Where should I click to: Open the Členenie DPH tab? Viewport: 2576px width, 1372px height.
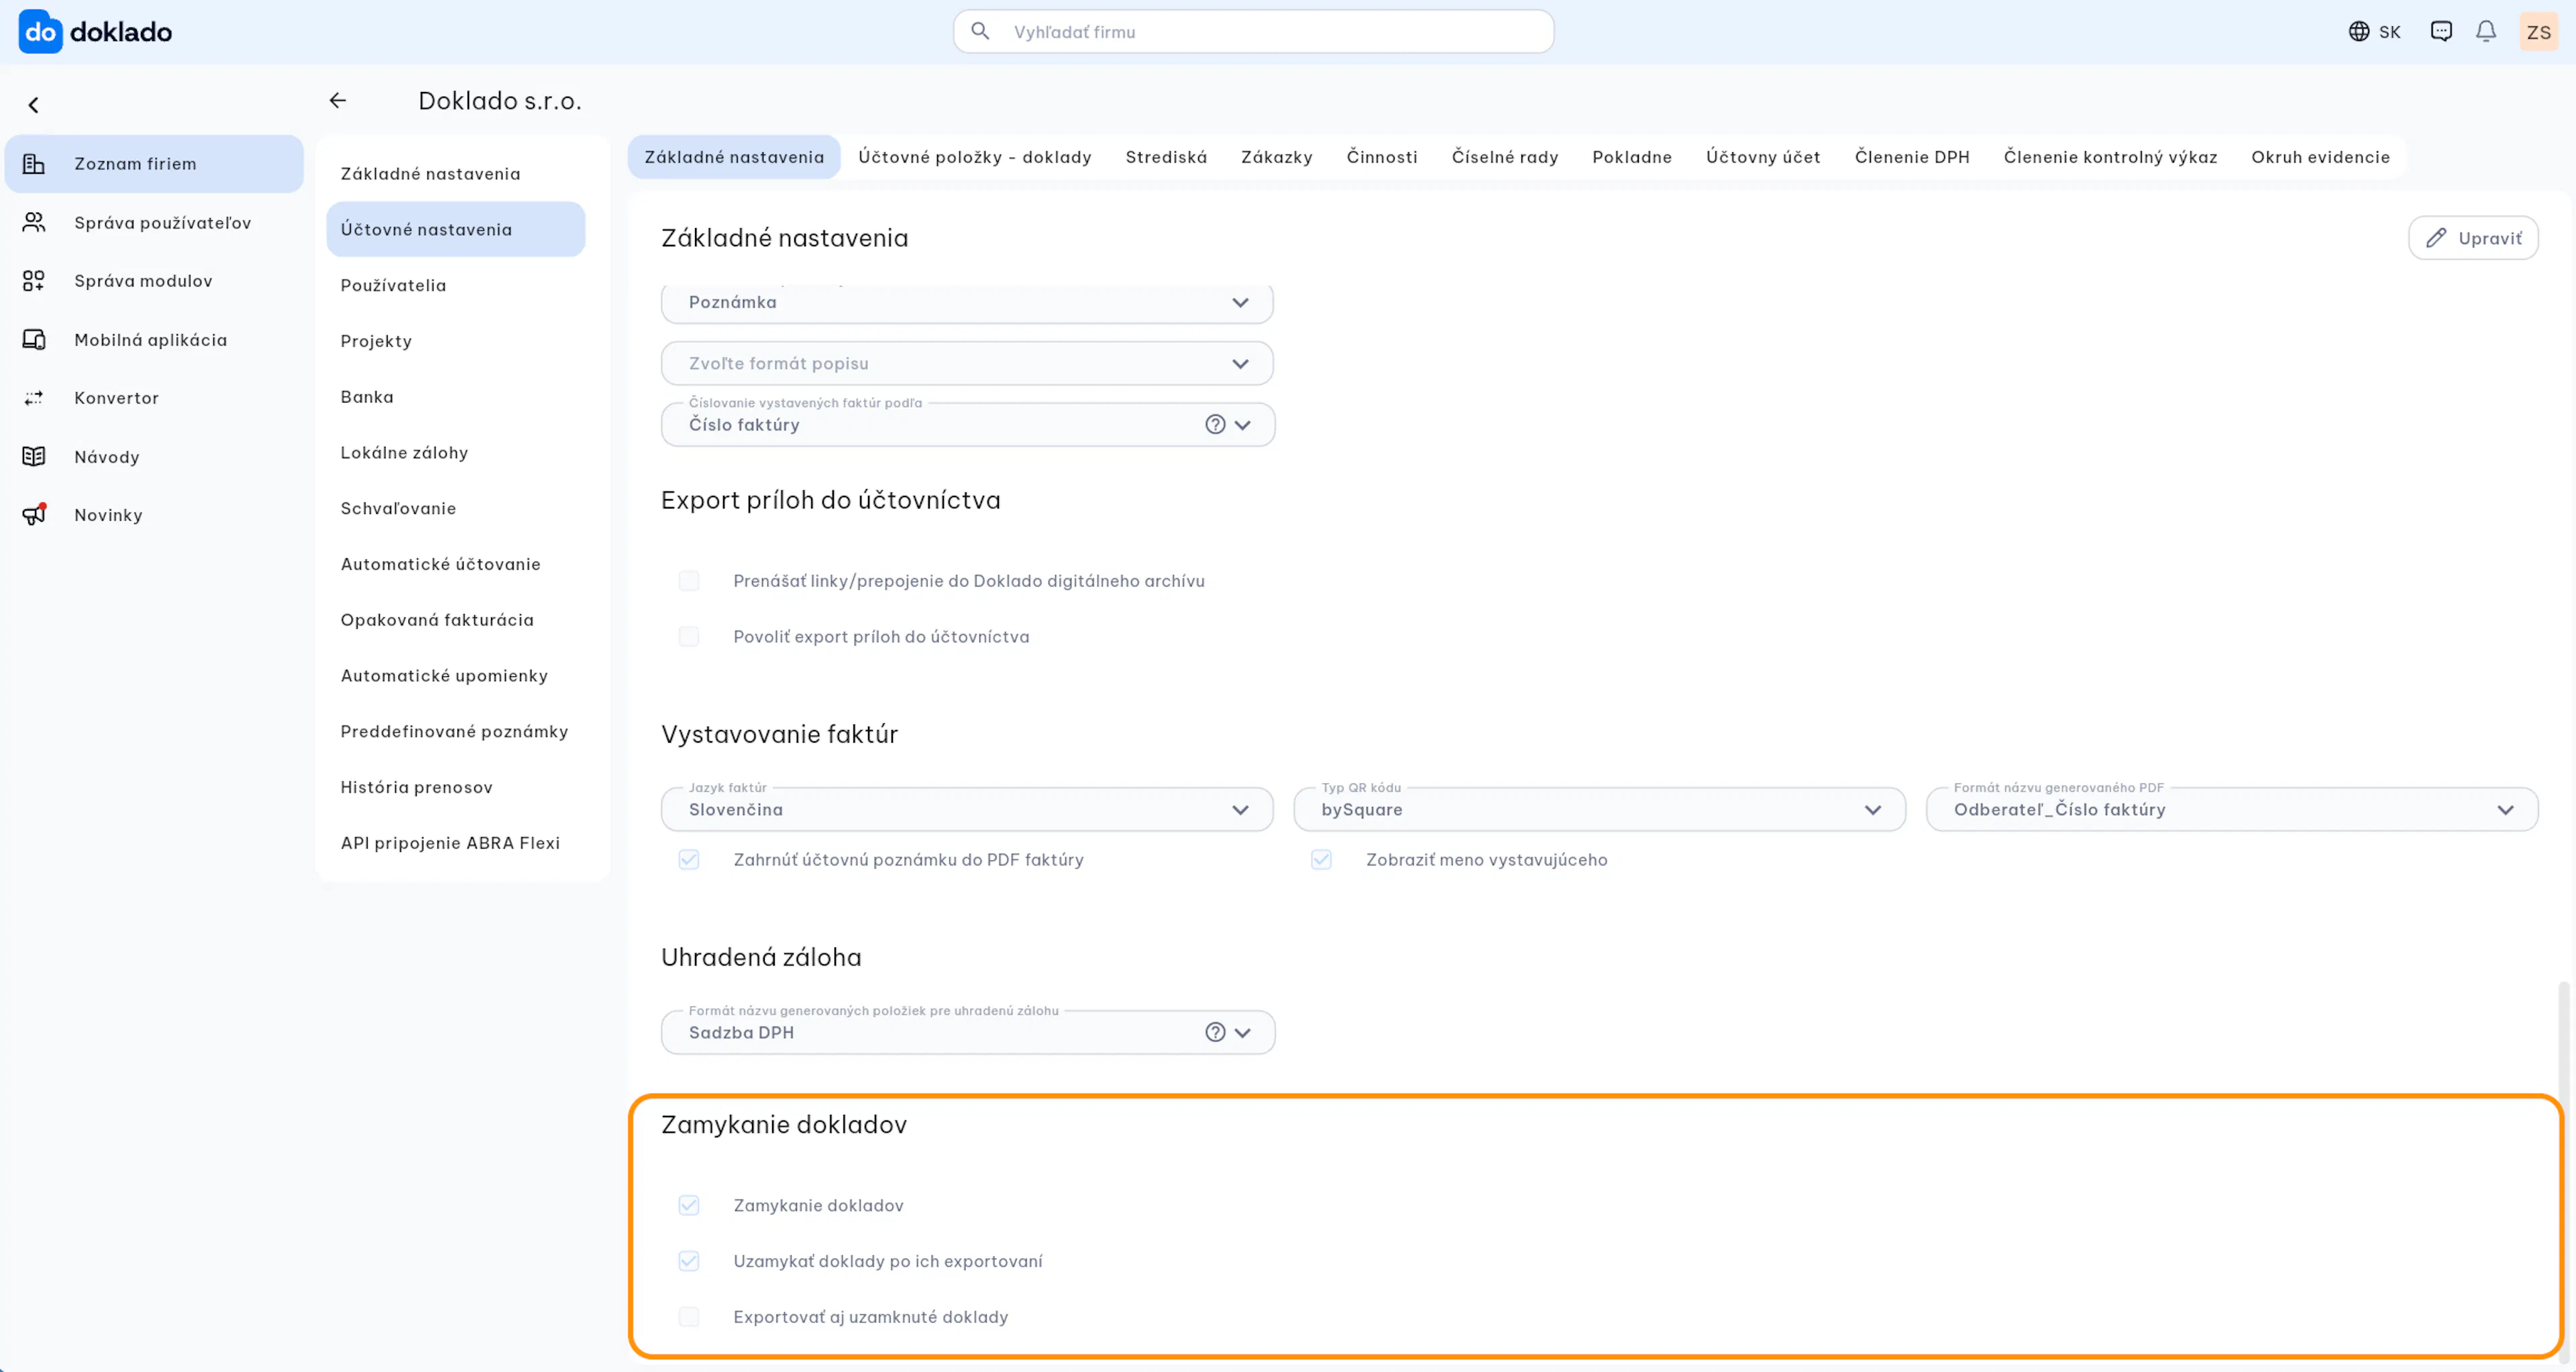click(x=1912, y=157)
